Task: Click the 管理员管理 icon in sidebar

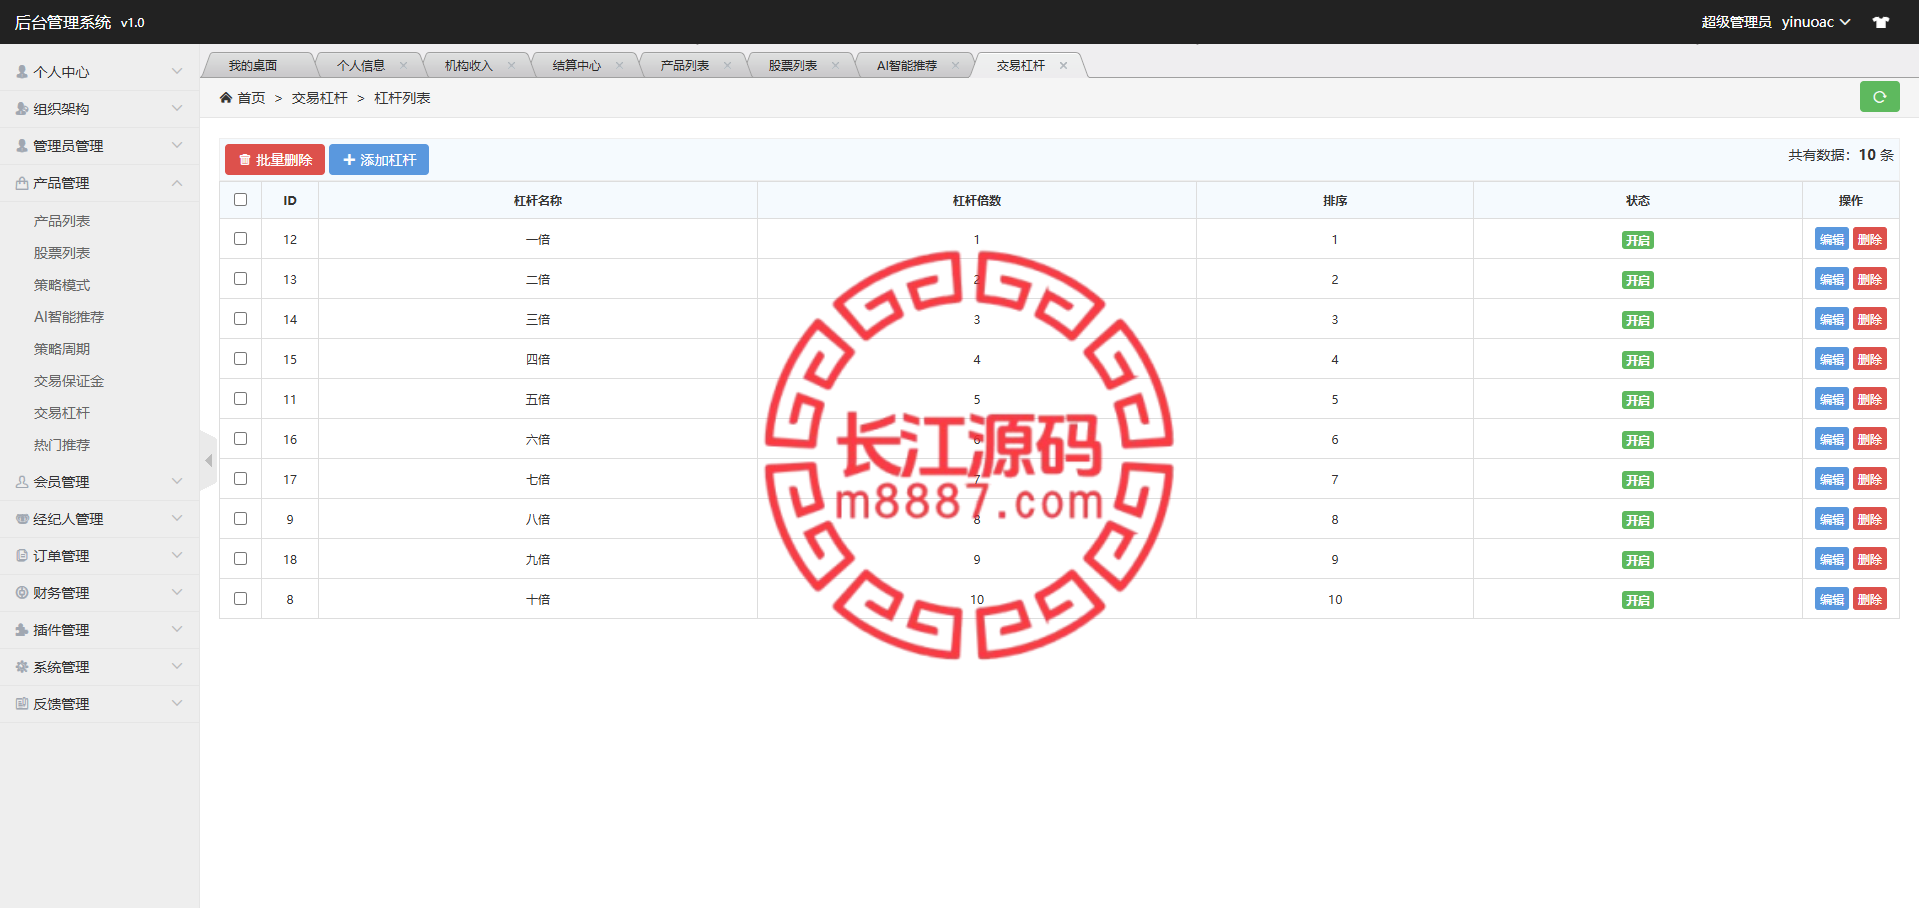Action: pyautogui.click(x=22, y=146)
